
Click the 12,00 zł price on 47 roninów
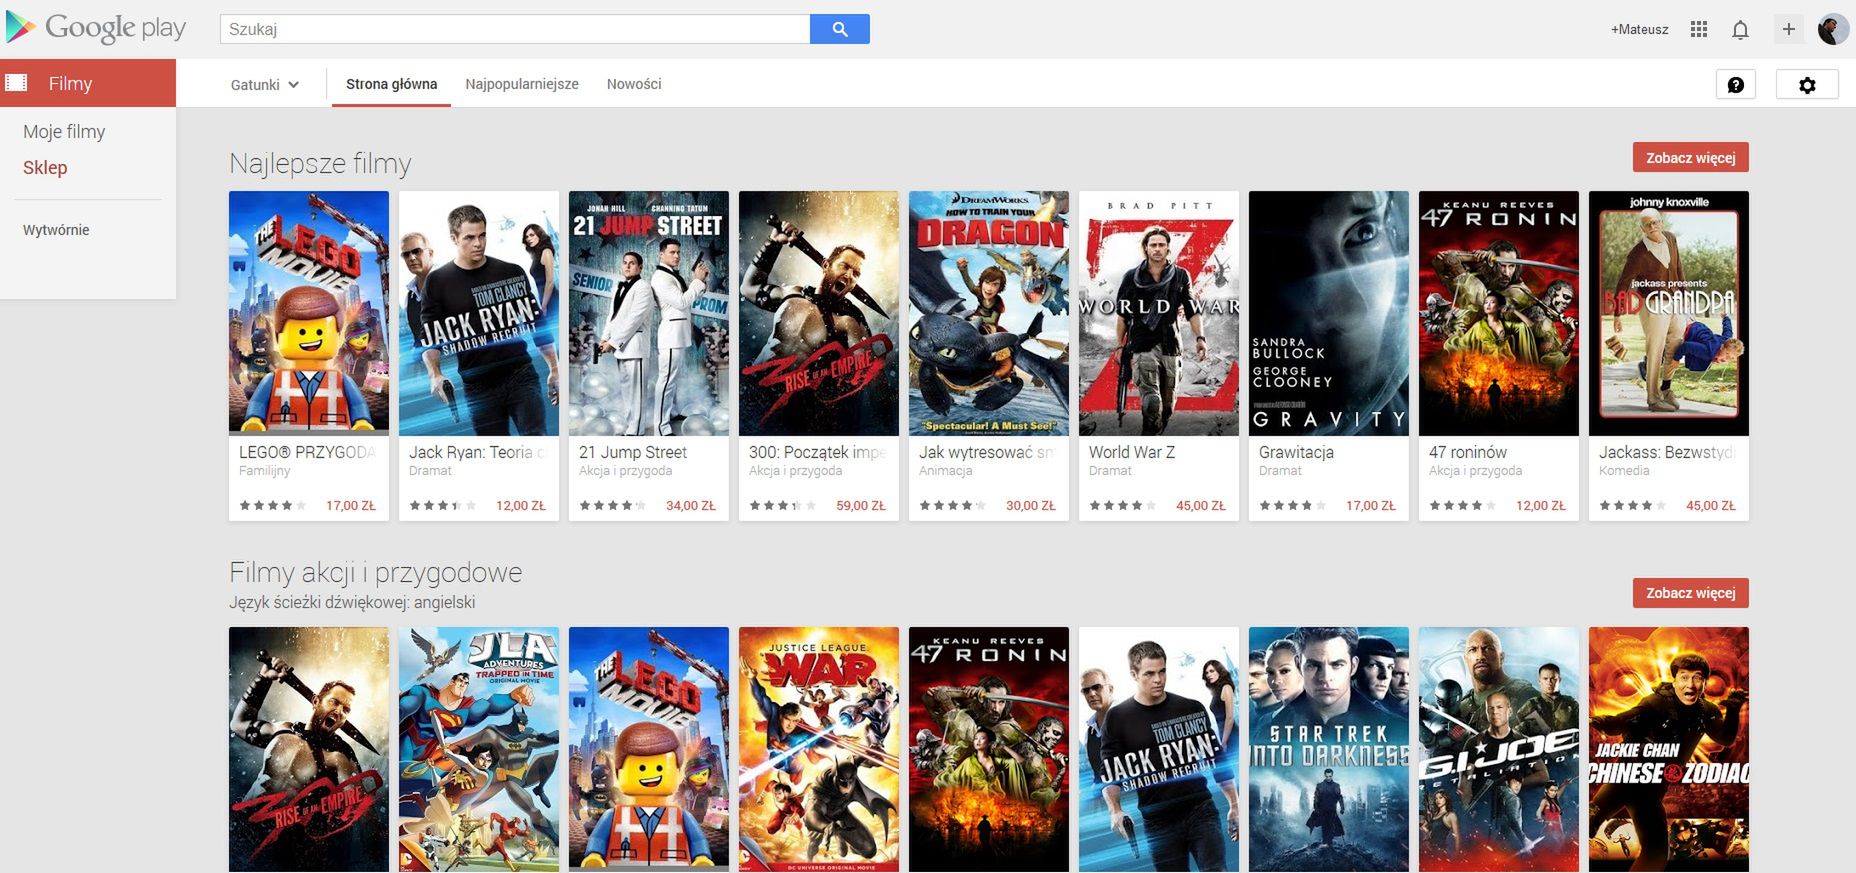coord(1541,506)
